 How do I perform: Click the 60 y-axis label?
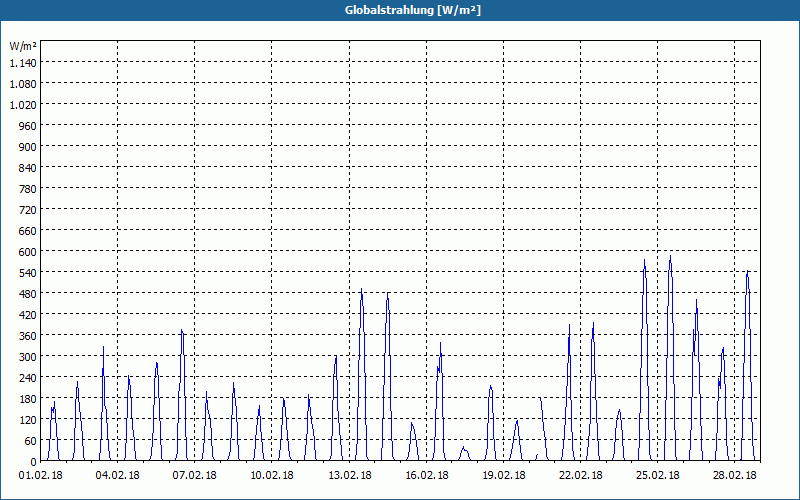[31, 441]
